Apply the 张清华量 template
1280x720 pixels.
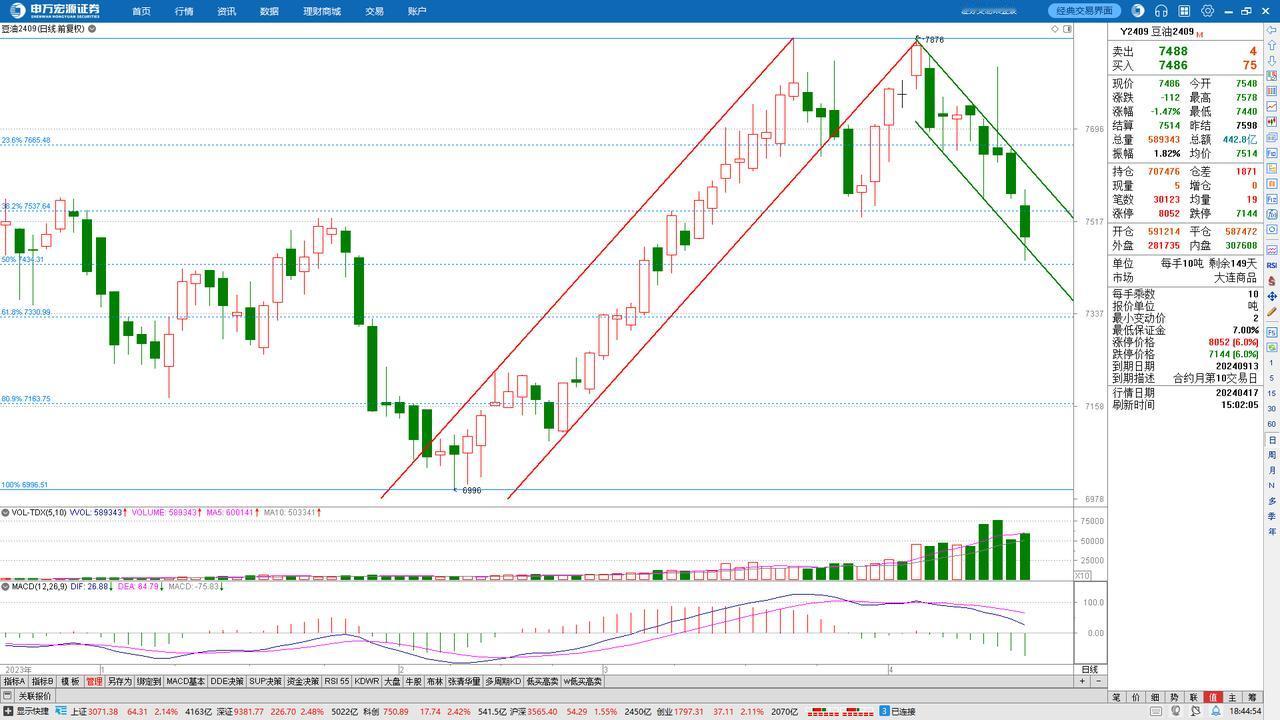[x=464, y=681]
